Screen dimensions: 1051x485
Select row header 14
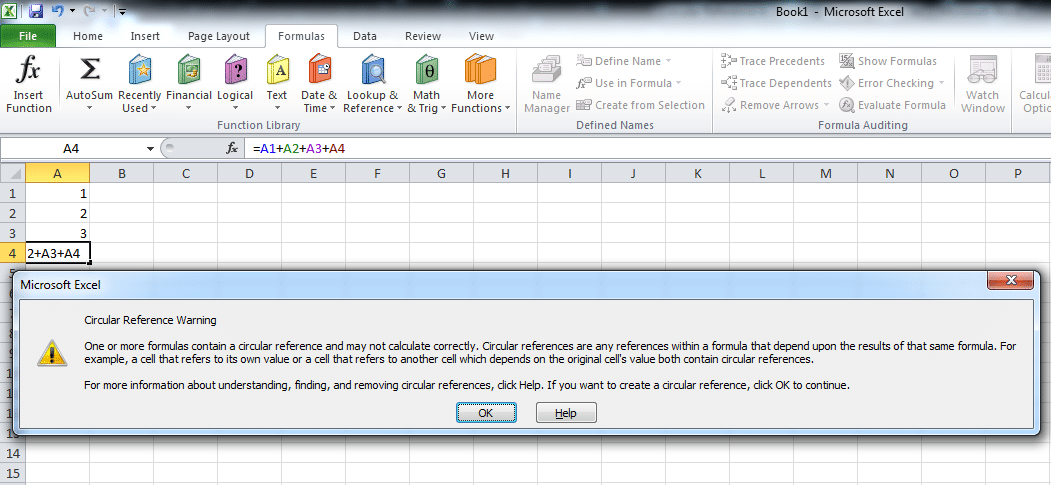point(13,454)
